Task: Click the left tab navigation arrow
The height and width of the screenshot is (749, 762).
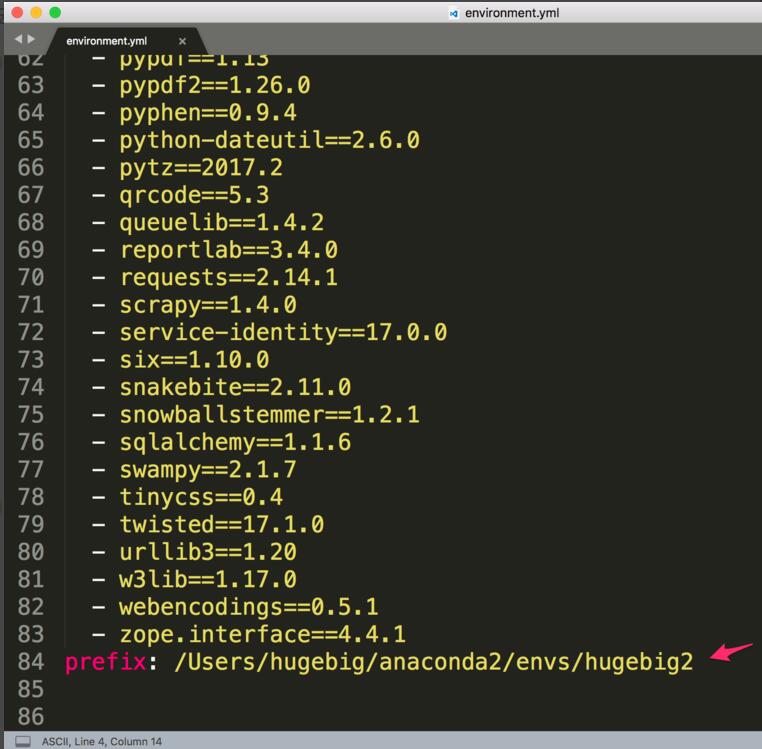Action: 17,41
